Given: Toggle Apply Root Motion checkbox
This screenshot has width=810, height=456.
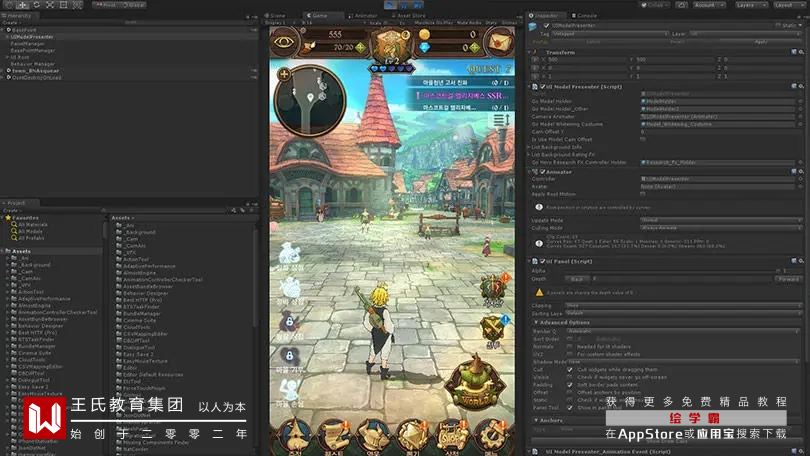Looking at the screenshot, I should click(x=643, y=194).
